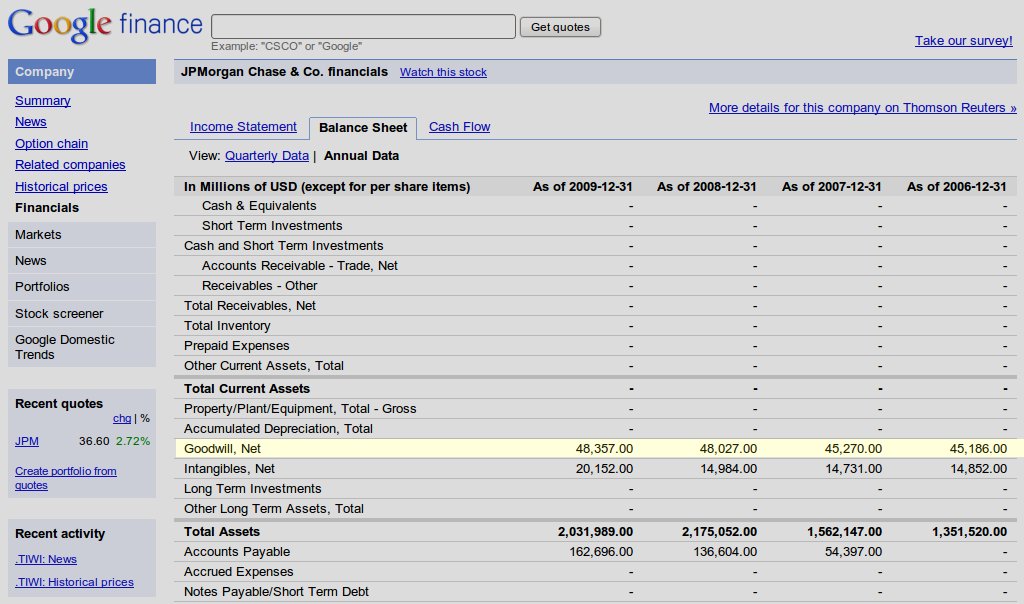Image resolution: width=1024 pixels, height=604 pixels.
Task: Select the Total Current Assets row label
Action: (247, 389)
